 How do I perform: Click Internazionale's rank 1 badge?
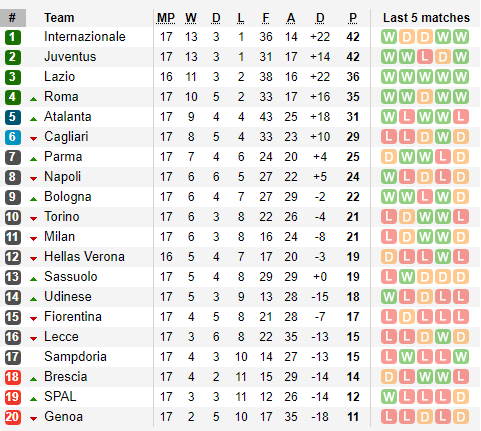[x=13, y=37]
